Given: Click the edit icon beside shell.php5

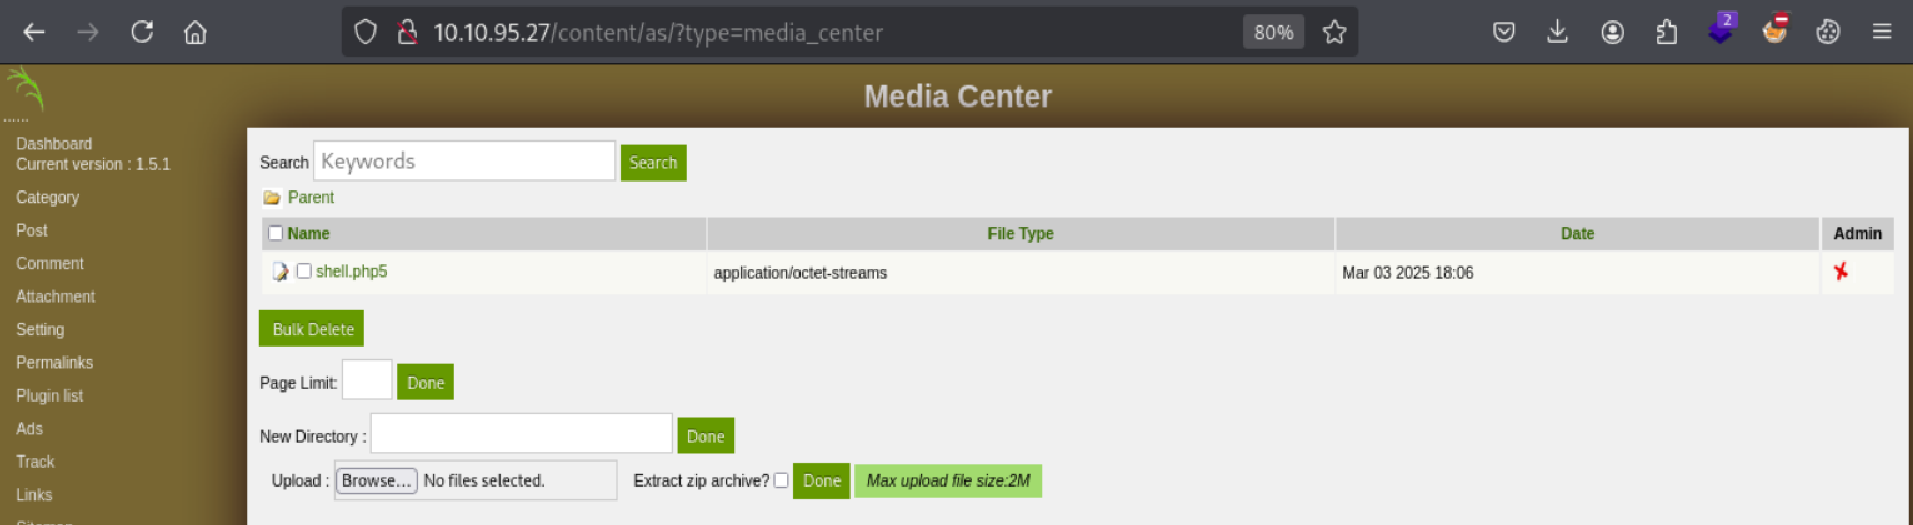Looking at the screenshot, I should (280, 271).
